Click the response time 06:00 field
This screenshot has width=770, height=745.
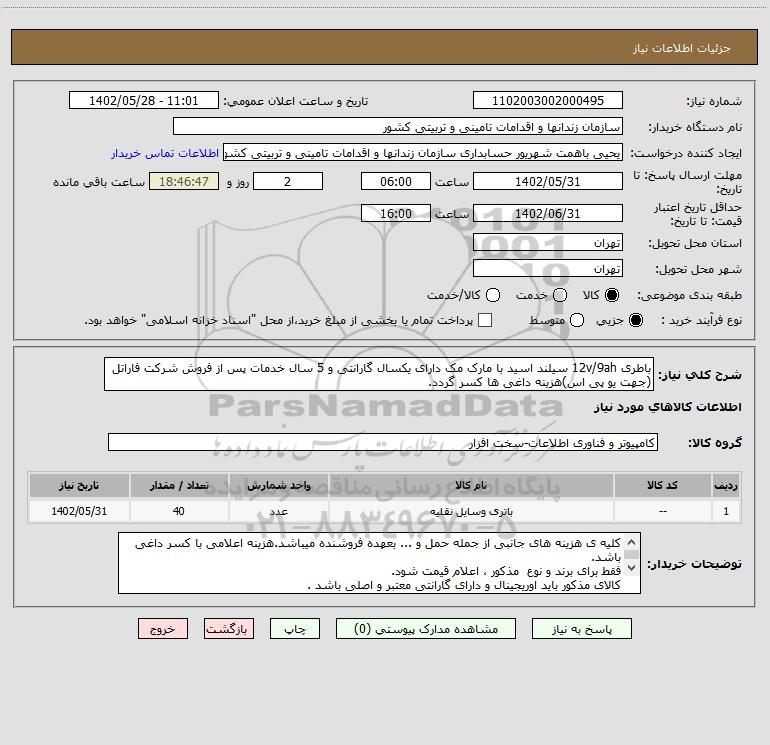point(396,181)
